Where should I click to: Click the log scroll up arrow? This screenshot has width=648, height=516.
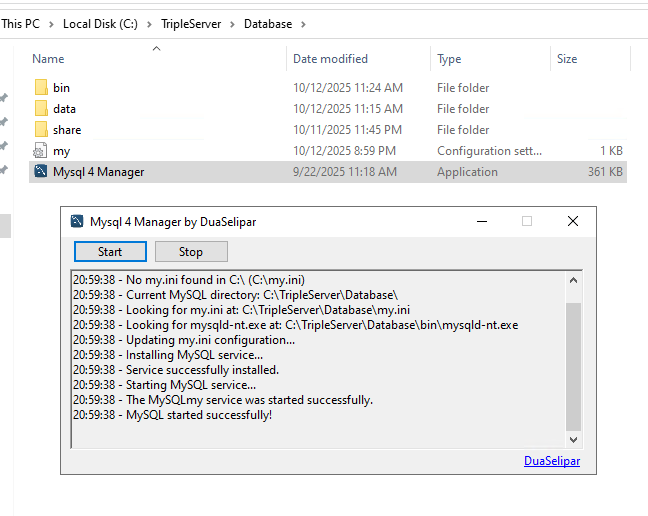573,281
